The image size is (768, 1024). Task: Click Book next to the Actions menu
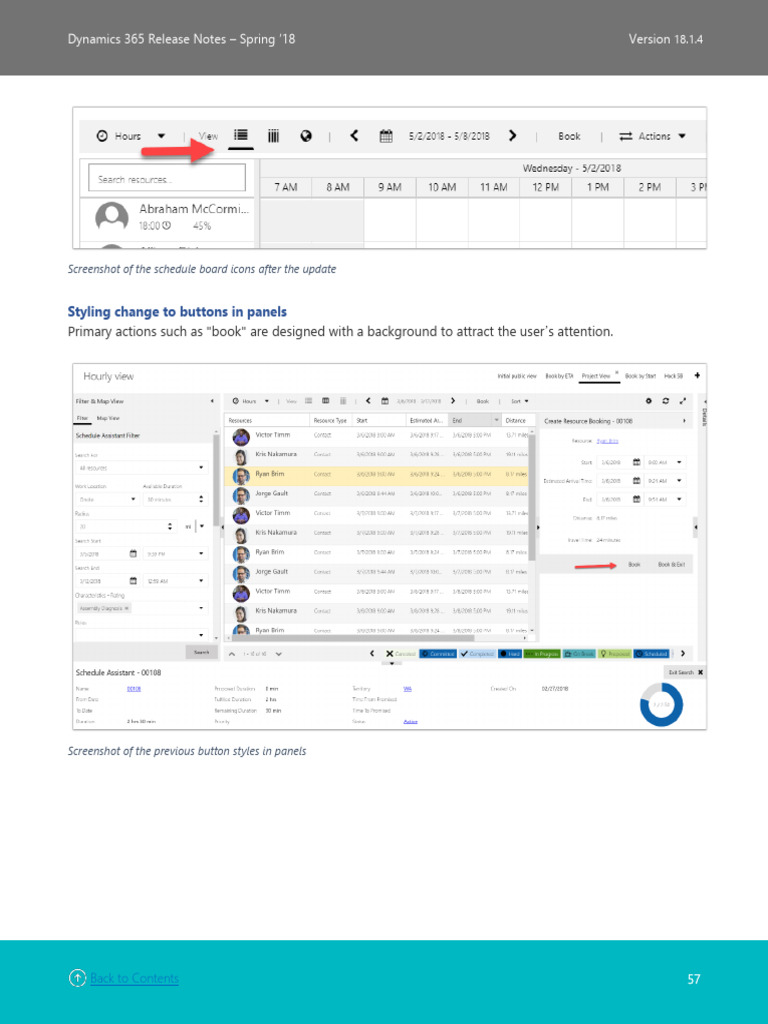(569, 136)
